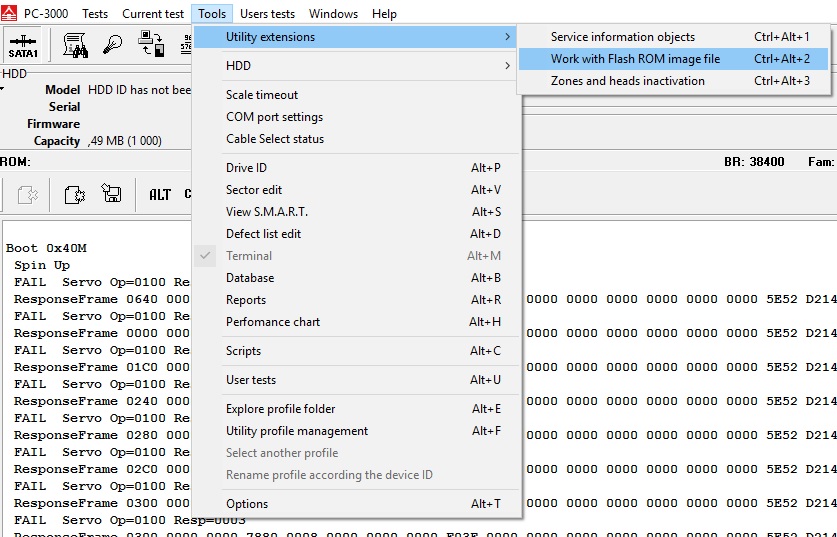Select Work with Flash ROM image file
Viewport: 837px width, 537px height.
tap(673, 59)
